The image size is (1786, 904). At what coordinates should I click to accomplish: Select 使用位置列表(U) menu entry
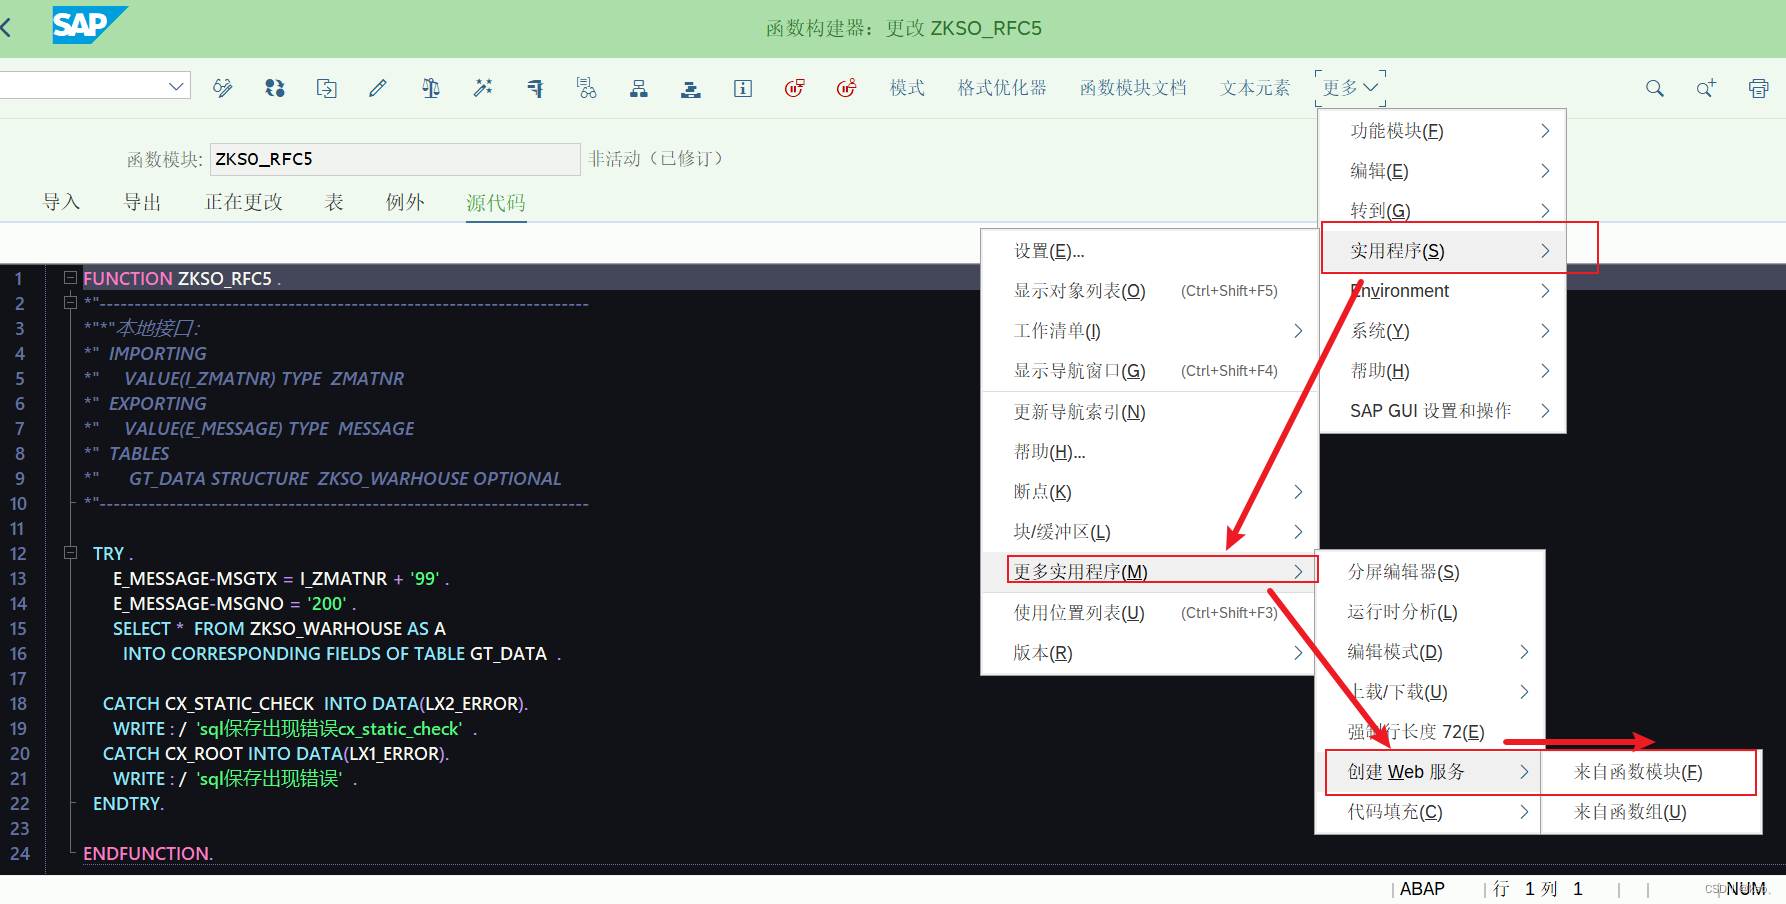pyautogui.click(x=1149, y=613)
